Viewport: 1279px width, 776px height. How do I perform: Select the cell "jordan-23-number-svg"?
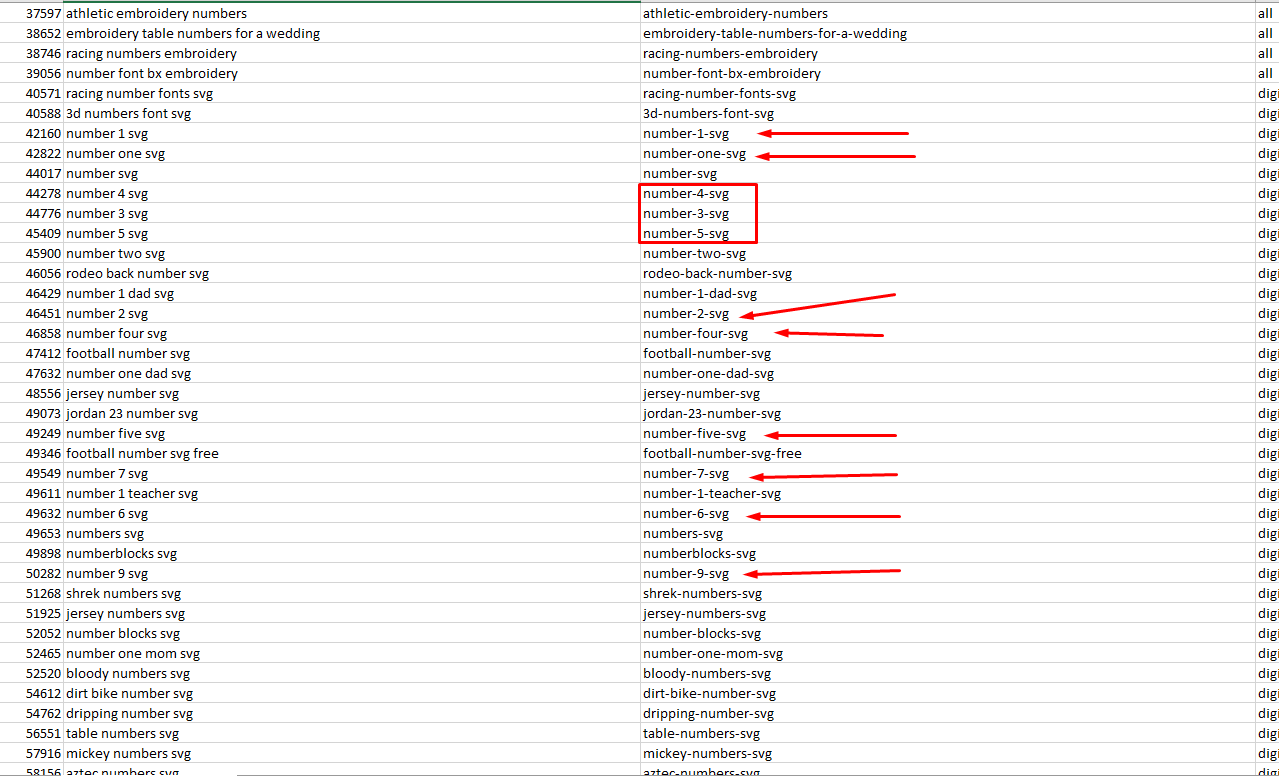point(712,414)
